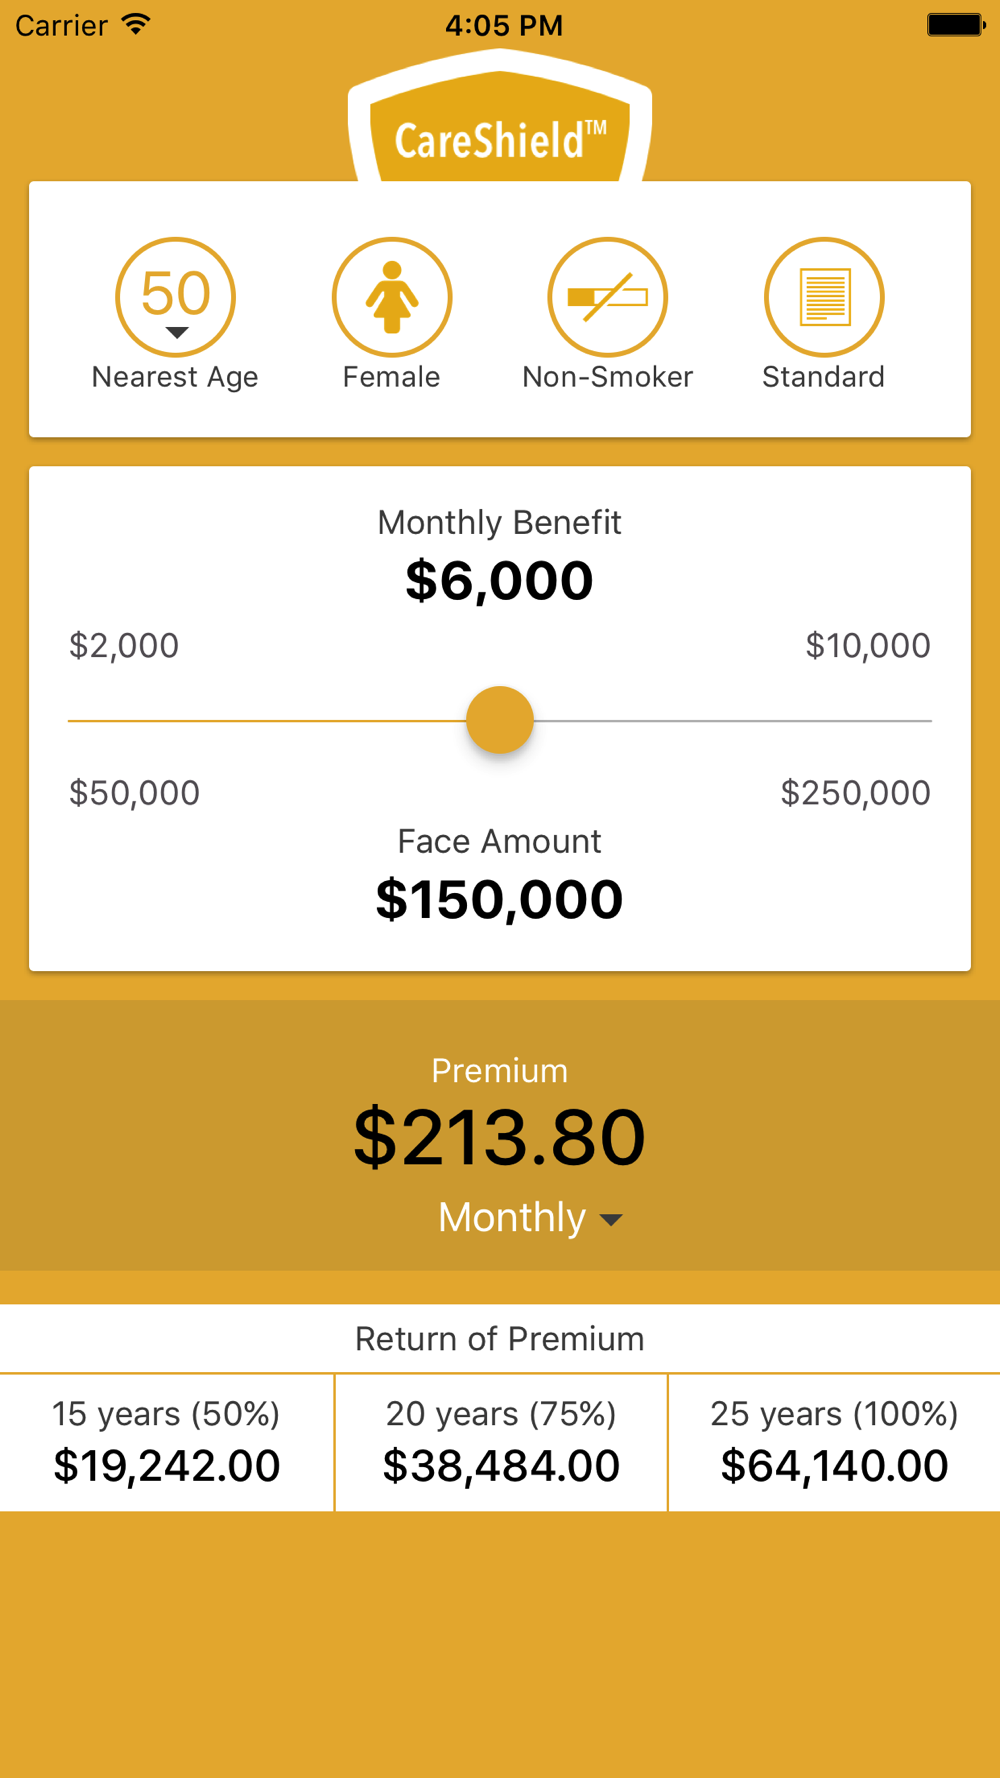Tap the Wi-Fi status icon
Screen dimensions: 1000x1778
[136, 24]
